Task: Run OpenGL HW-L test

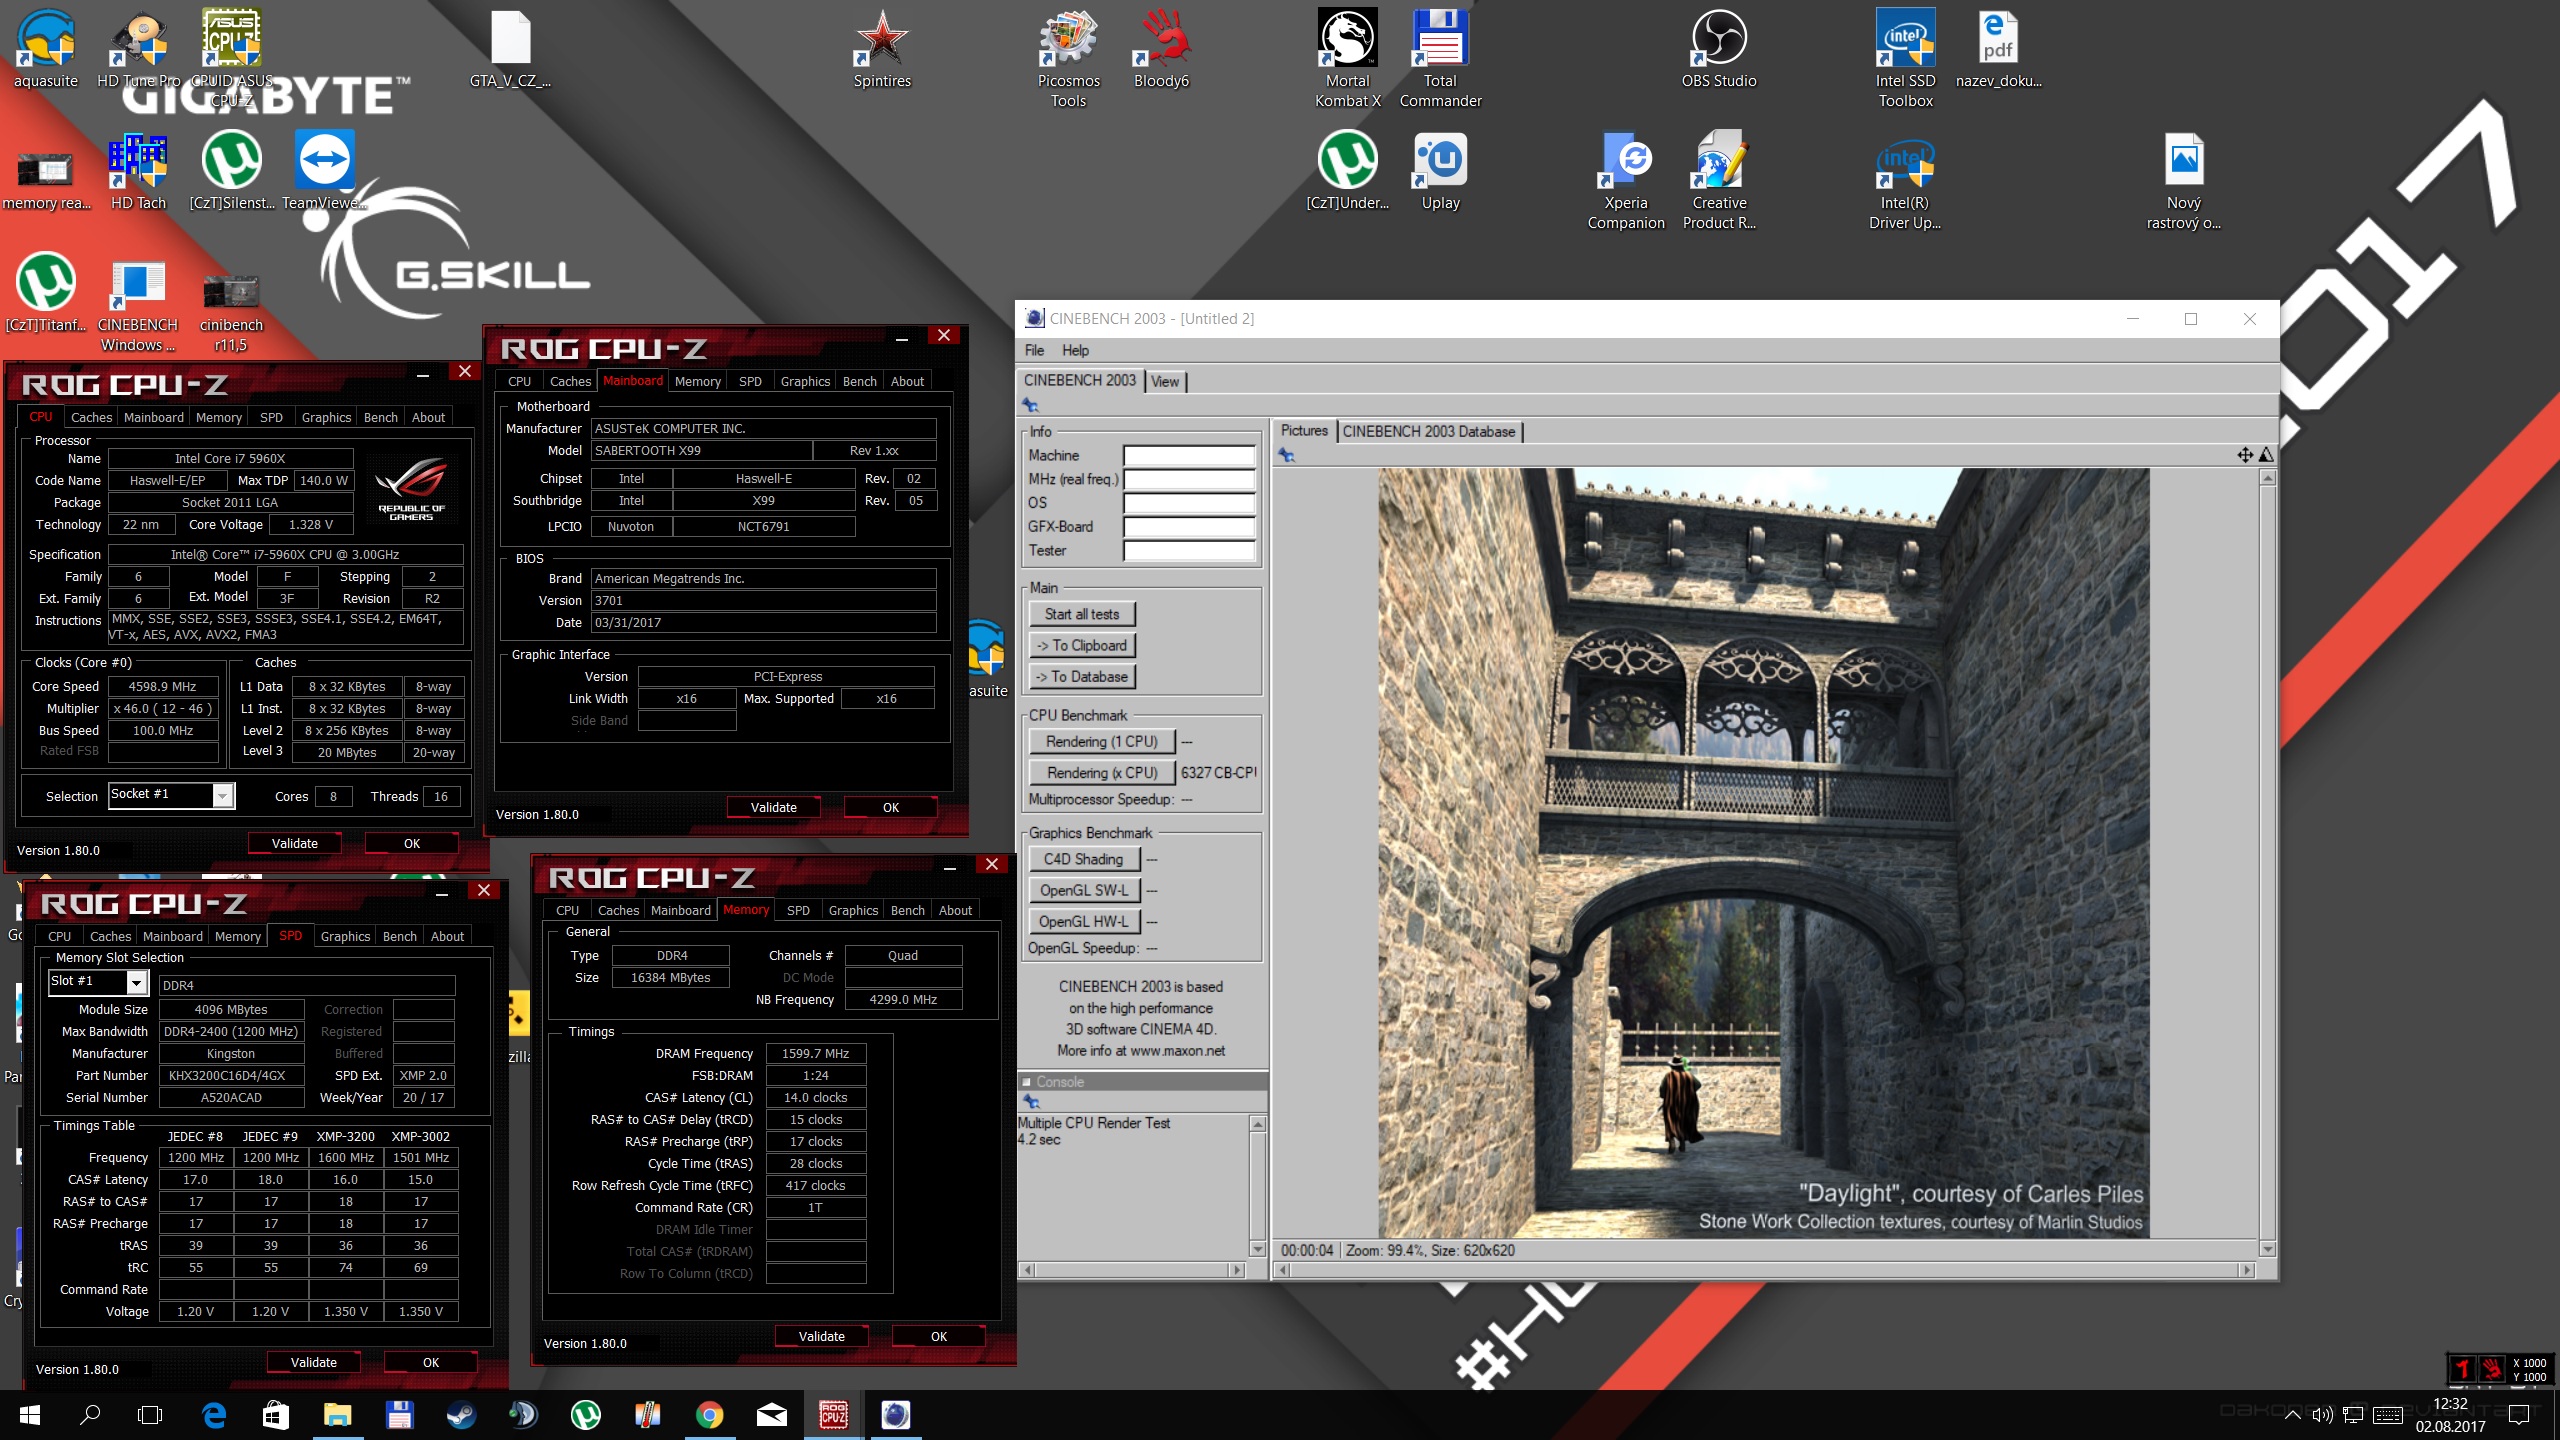Action: coord(1083,921)
